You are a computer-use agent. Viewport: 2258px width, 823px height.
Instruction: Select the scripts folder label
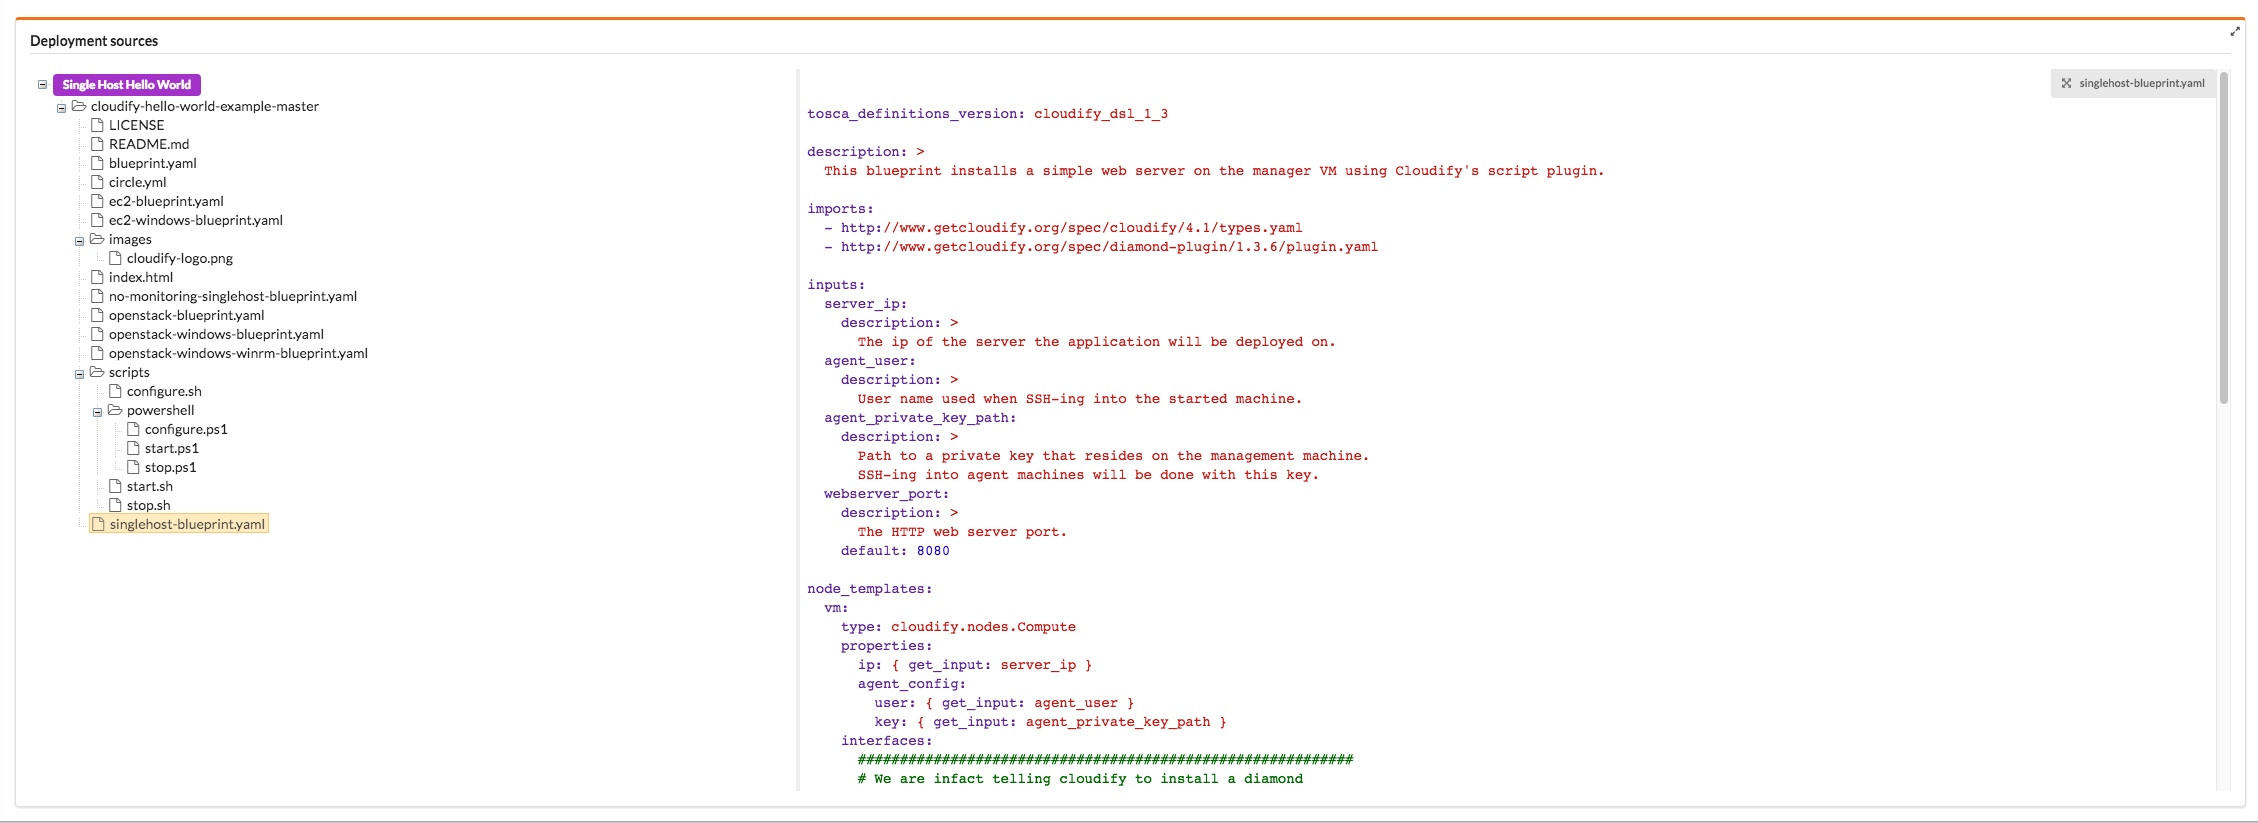129,372
